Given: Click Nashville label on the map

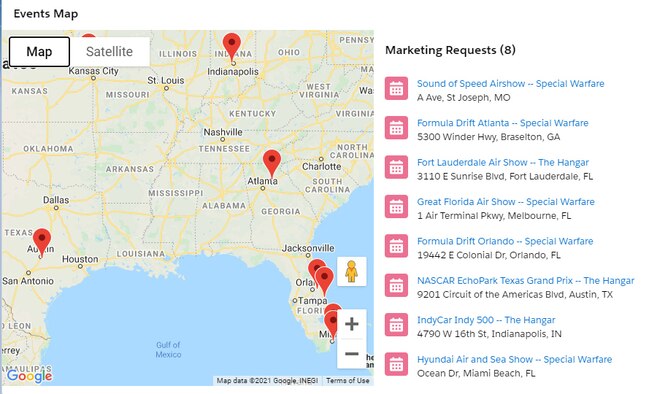Looking at the screenshot, I should [223, 132].
